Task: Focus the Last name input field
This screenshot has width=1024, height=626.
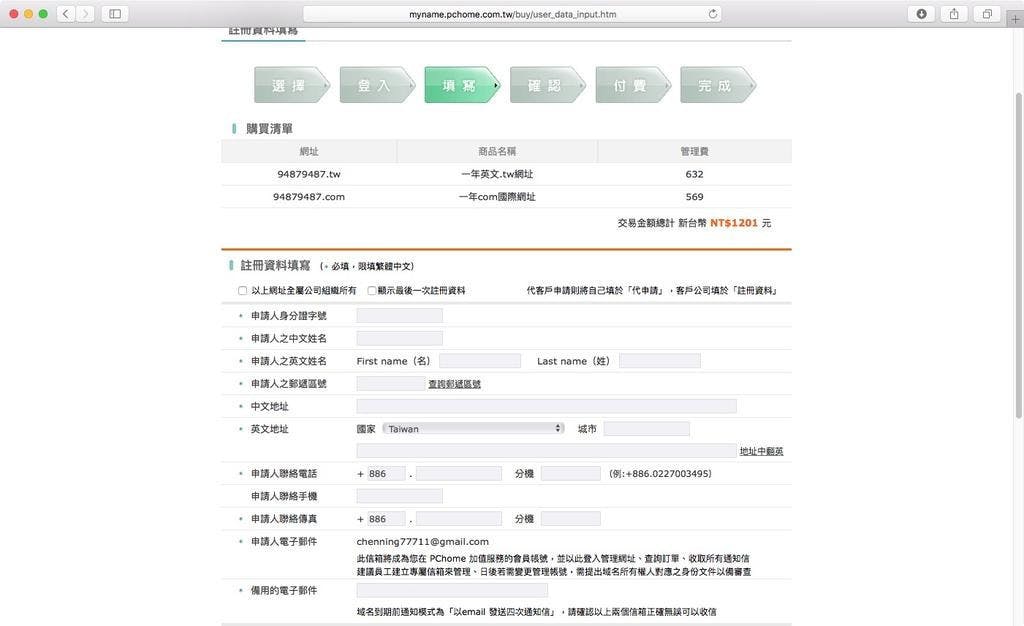Action: (x=660, y=361)
